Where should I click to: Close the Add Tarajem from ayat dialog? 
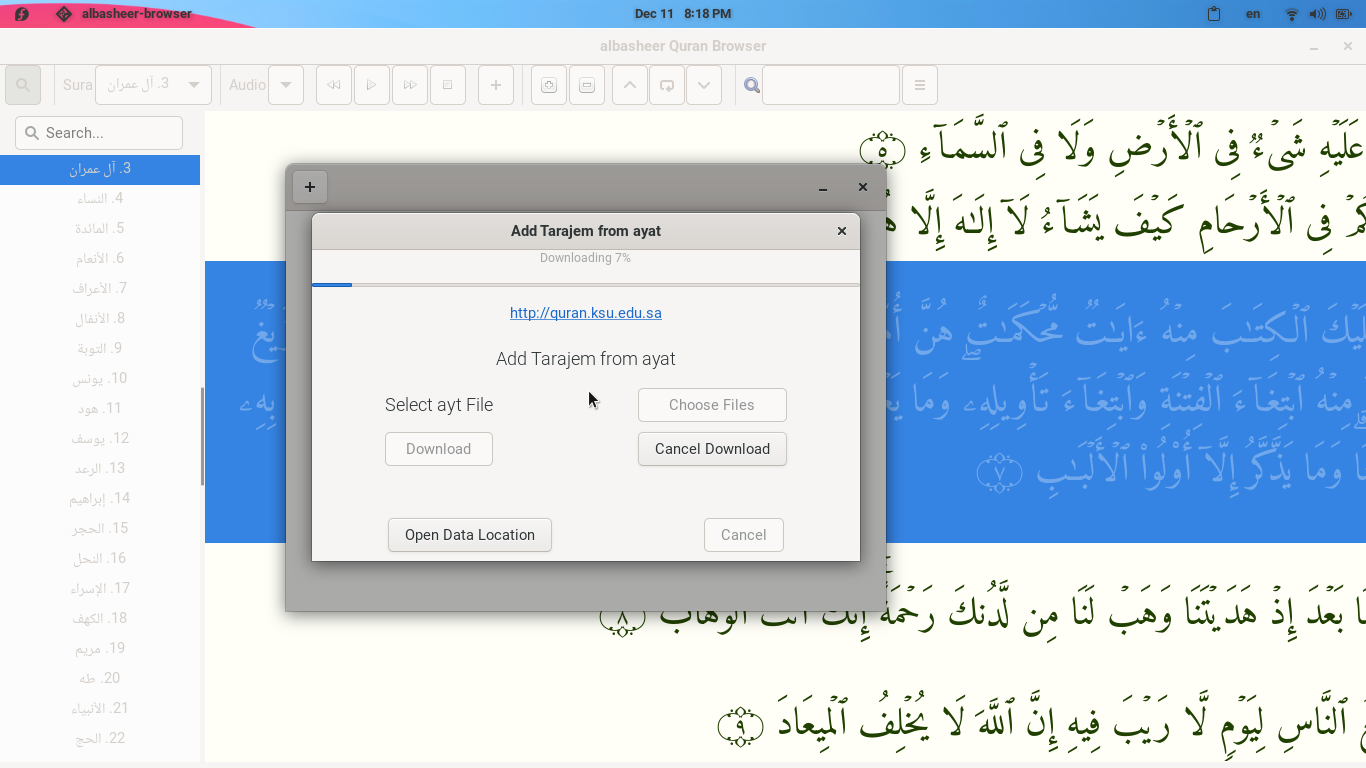point(842,231)
